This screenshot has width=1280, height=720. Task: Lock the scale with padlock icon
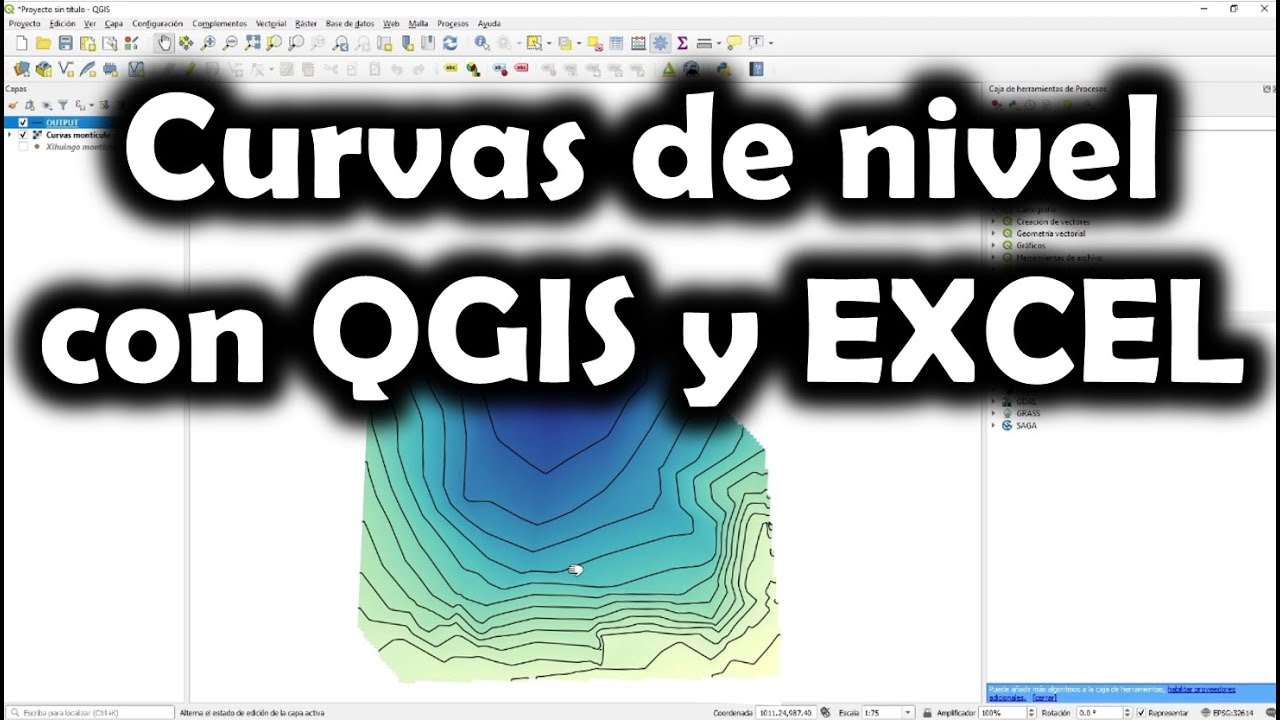click(928, 713)
